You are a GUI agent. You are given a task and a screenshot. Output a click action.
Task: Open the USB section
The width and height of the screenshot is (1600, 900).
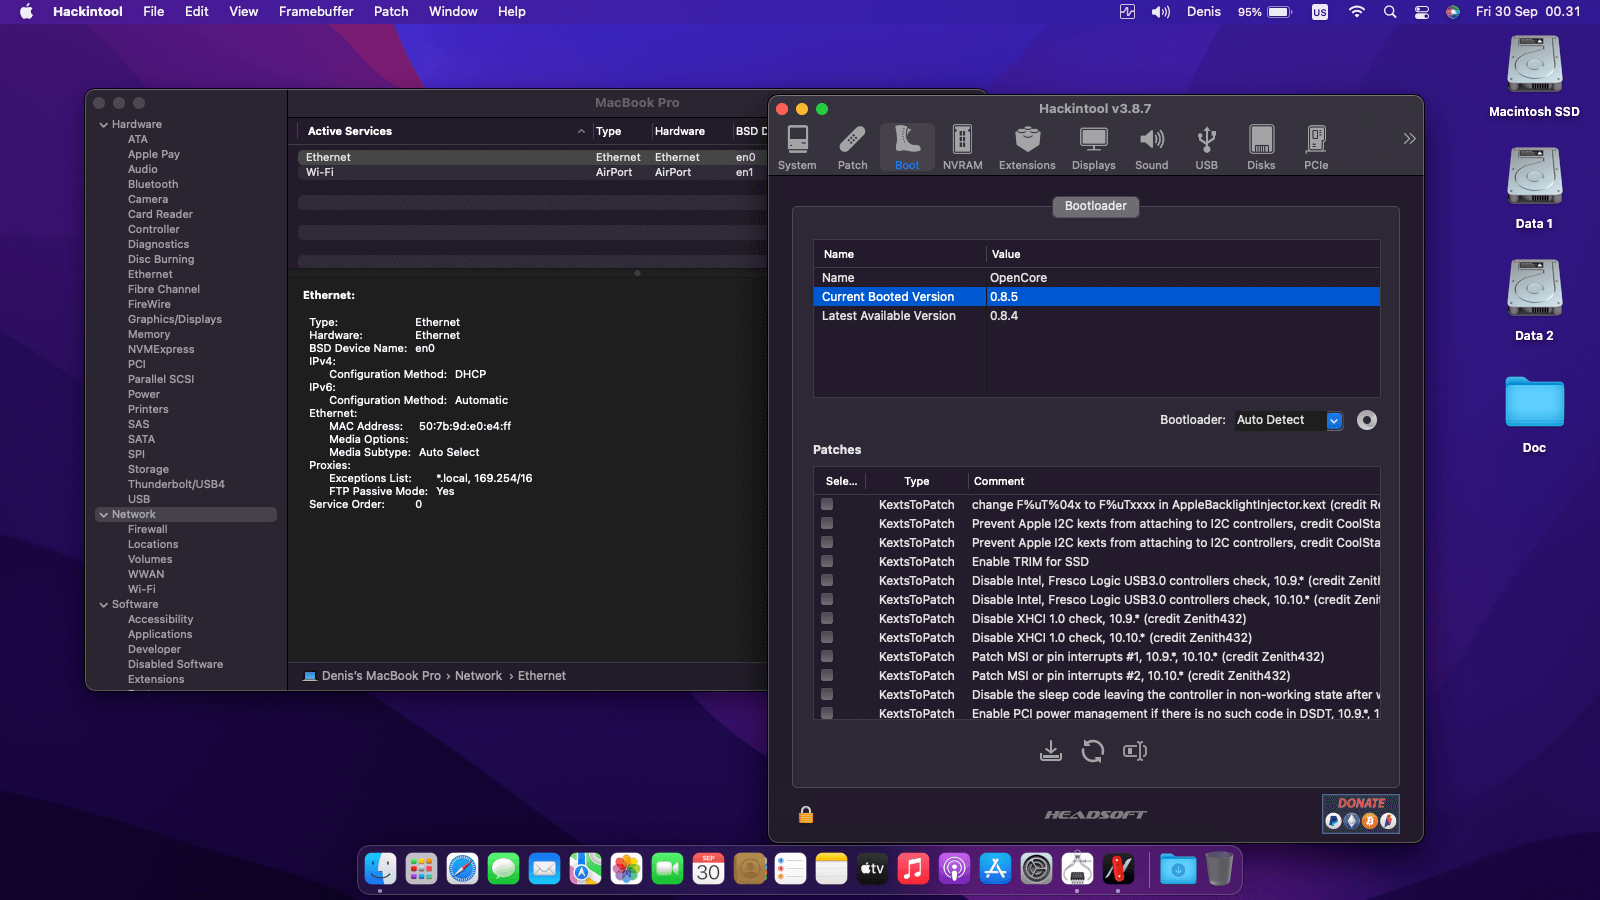[1207, 148]
